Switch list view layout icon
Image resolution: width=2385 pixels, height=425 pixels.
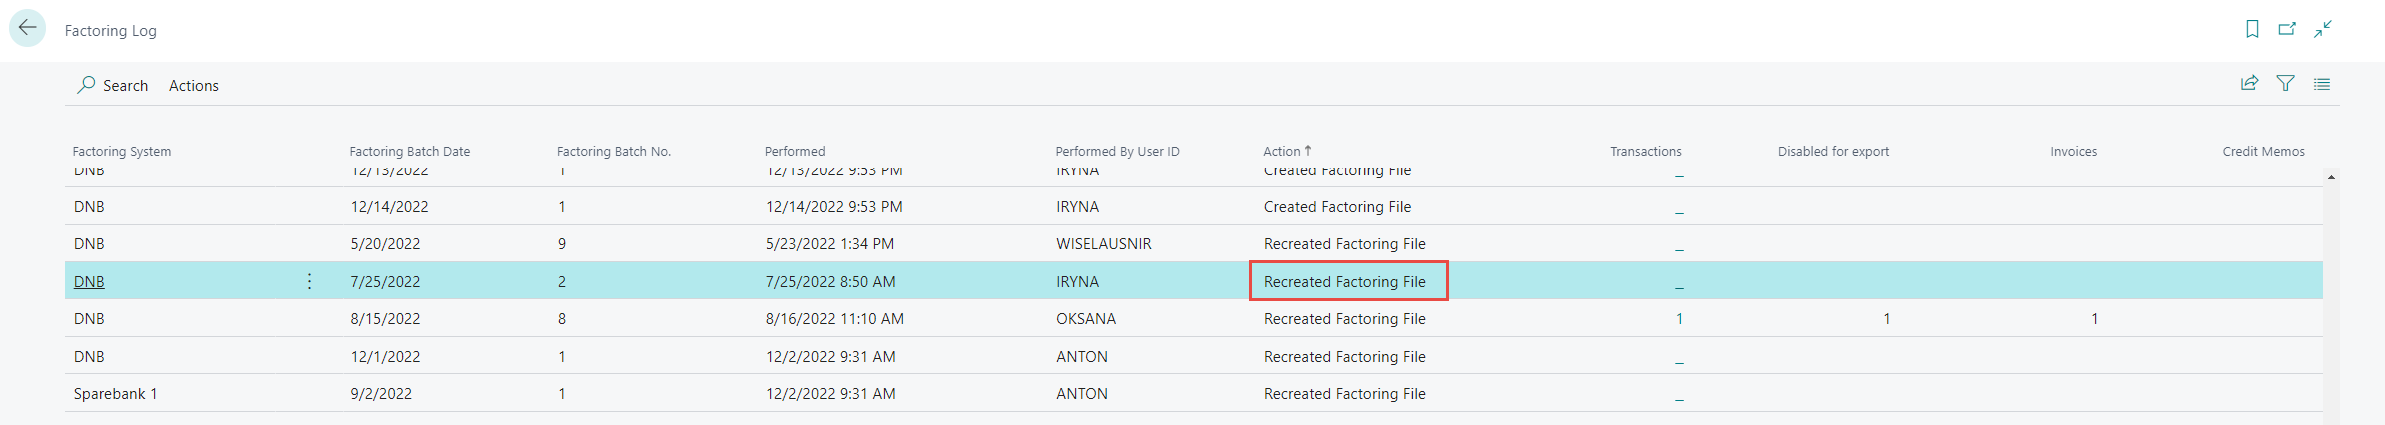click(2322, 84)
